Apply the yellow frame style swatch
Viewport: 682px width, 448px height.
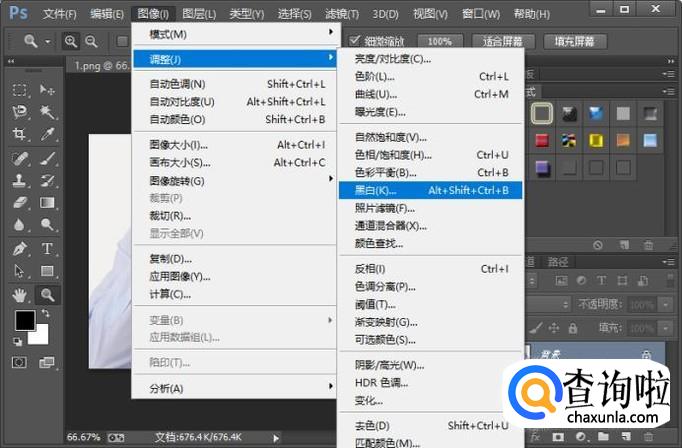coord(596,140)
